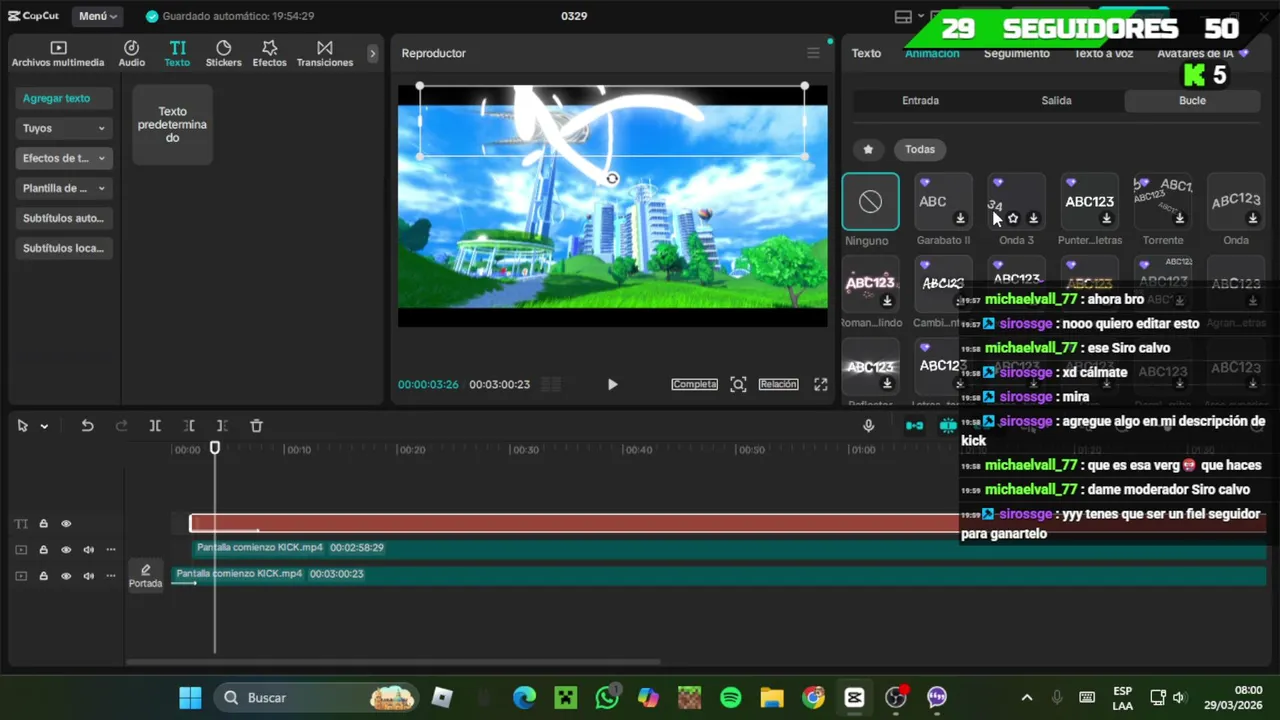This screenshot has width=1280, height=720.
Task: Open Spotify from the taskbar
Action: pos(731,697)
